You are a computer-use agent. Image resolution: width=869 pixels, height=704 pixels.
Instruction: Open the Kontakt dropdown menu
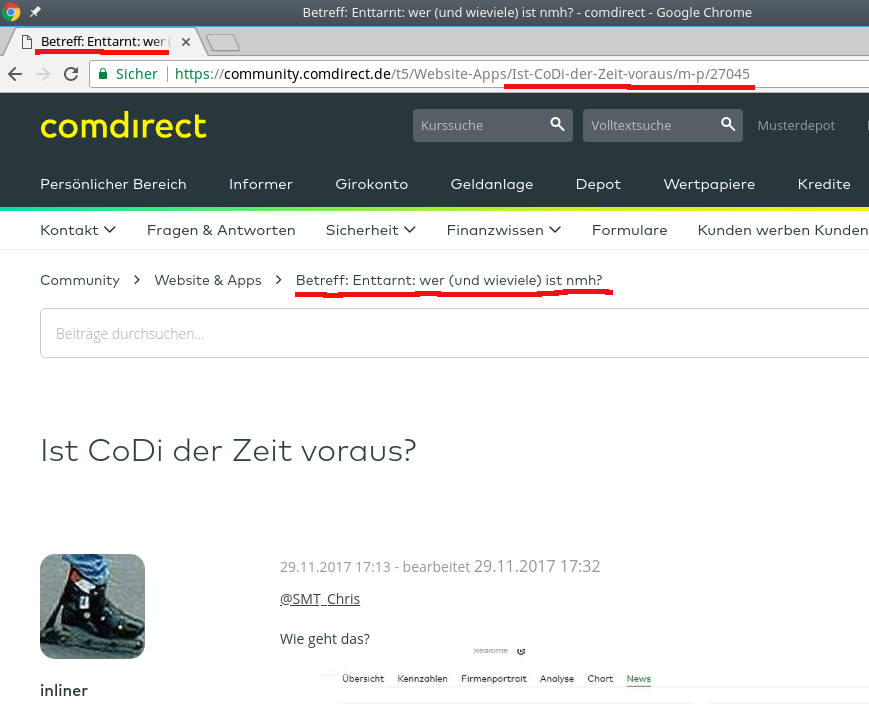(x=77, y=230)
